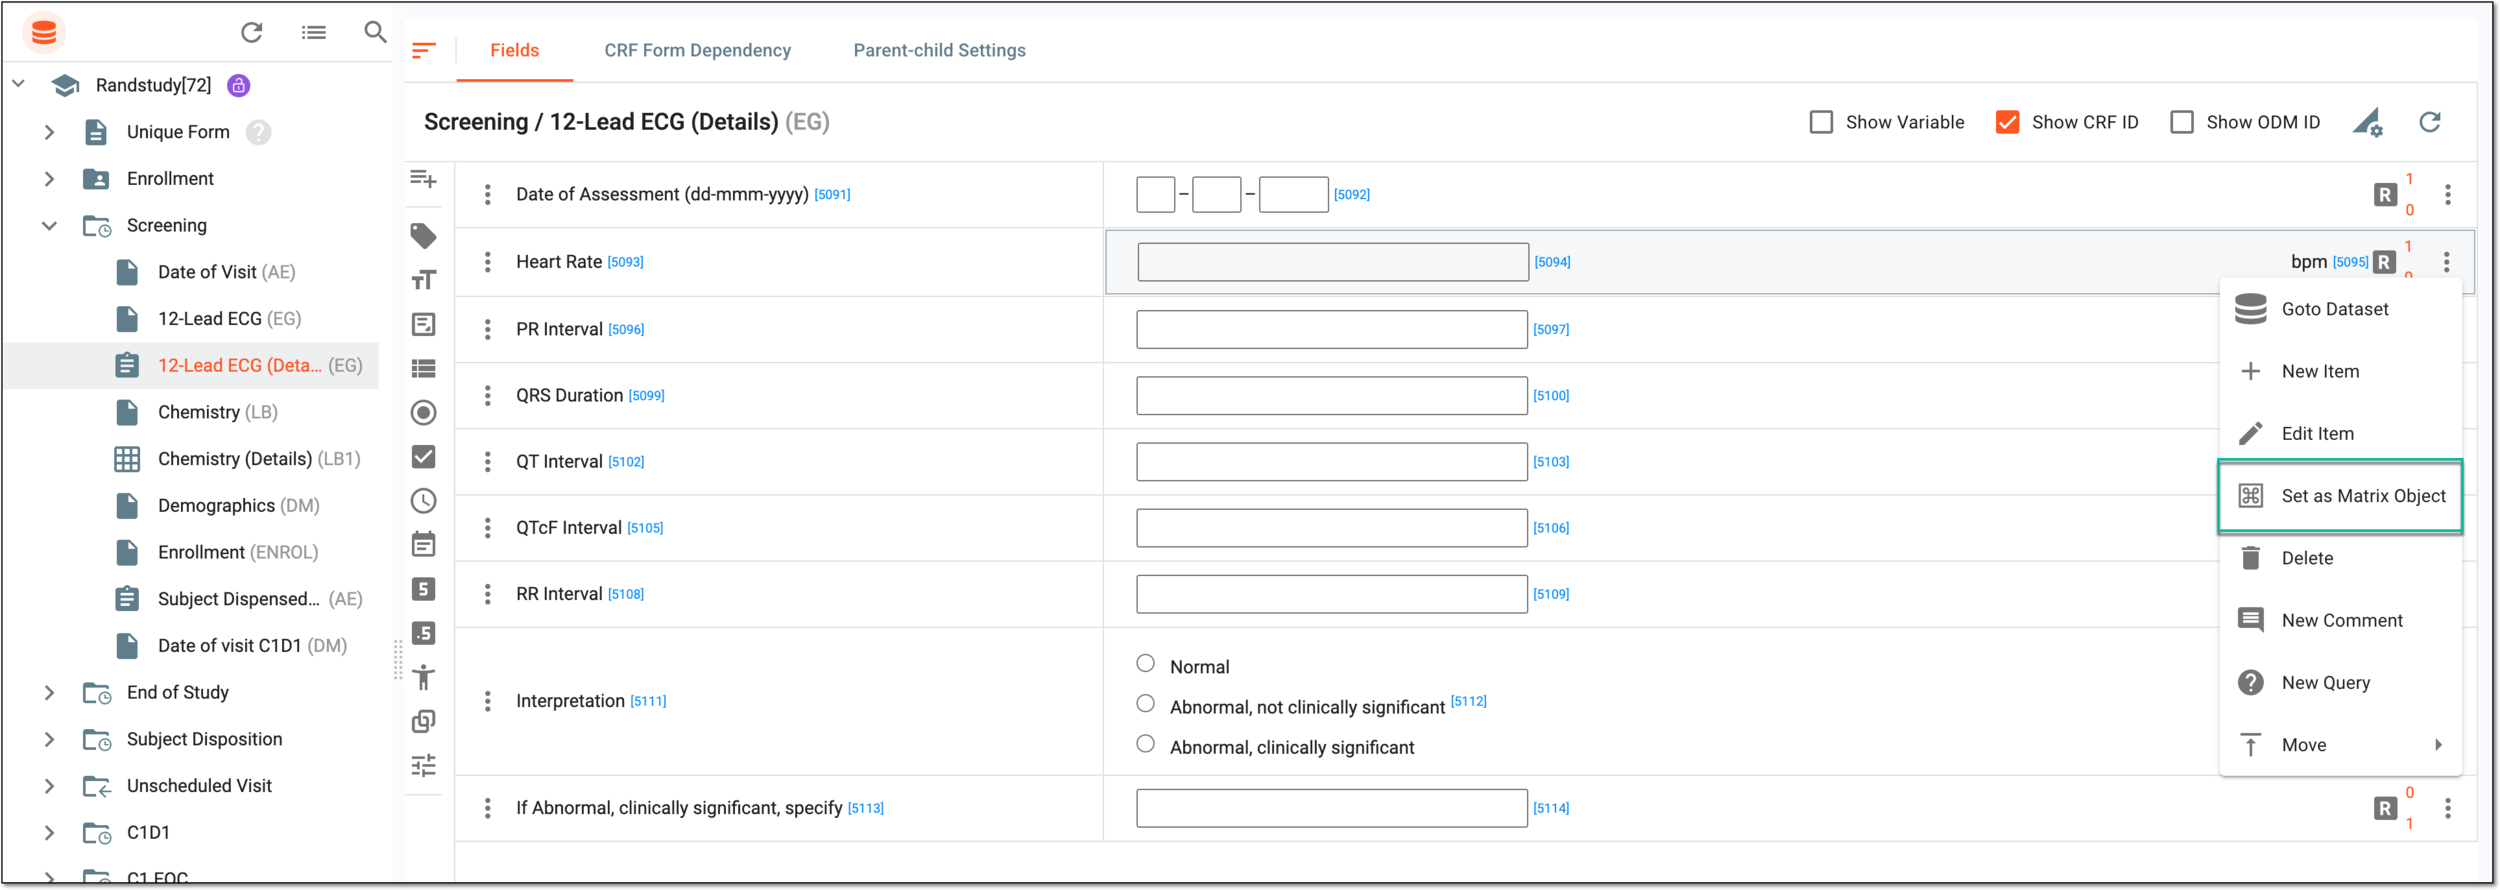The height and width of the screenshot is (890, 2500).
Task: Toggle the orange sidebar collapse menu icon
Action: tap(424, 50)
